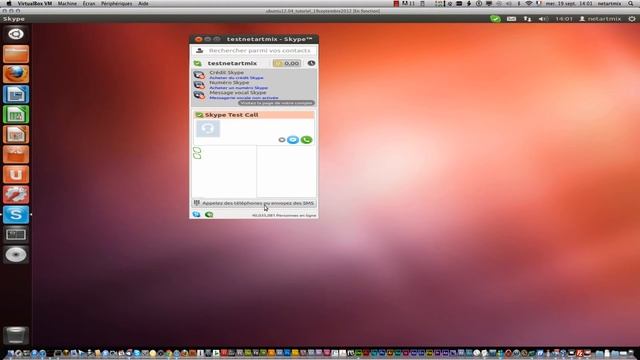The width and height of the screenshot is (640, 360).
Task: Open chat with Skype Test Call
Action: click(293, 140)
